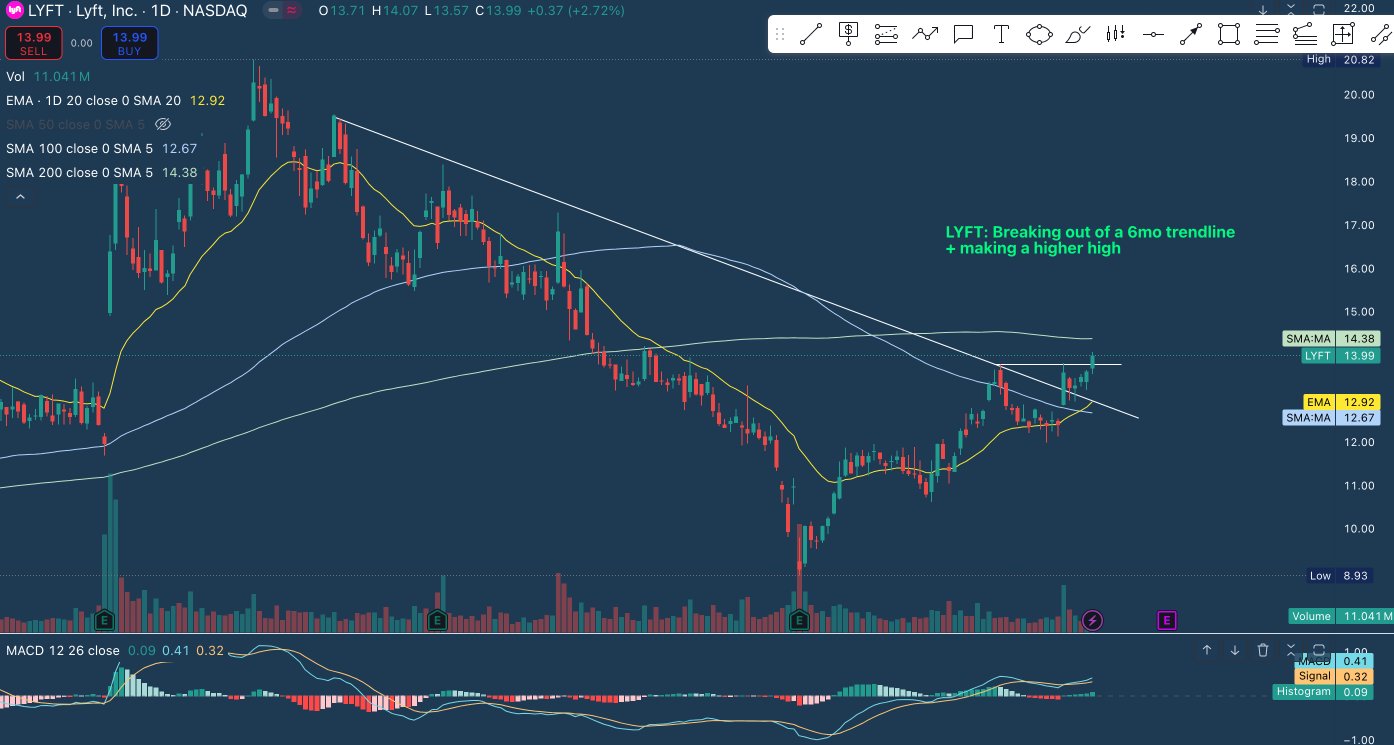This screenshot has width=1394, height=745.
Task: Collapse the indicator legend chevron
Action: click(x=19, y=197)
